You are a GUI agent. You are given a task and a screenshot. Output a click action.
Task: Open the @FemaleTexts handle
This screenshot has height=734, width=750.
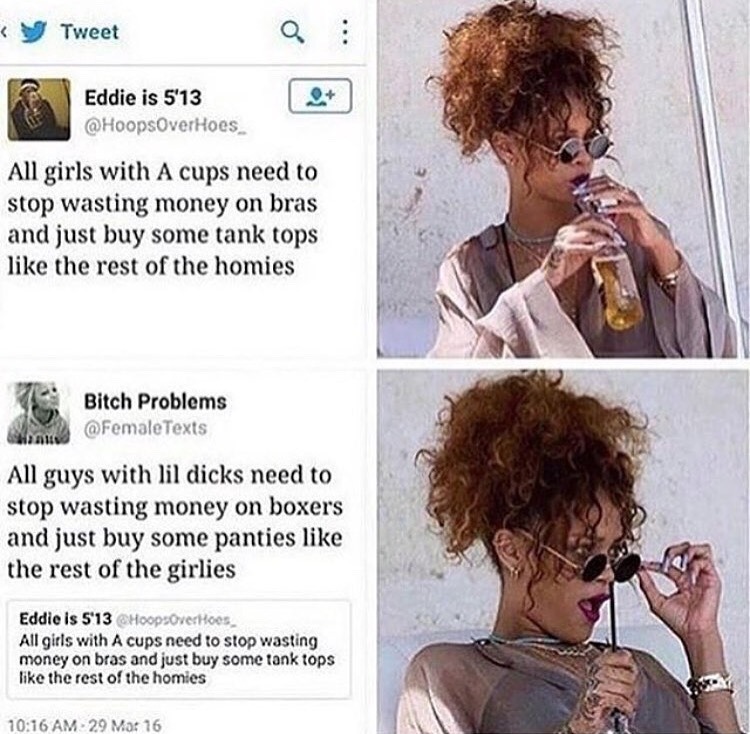[145, 427]
